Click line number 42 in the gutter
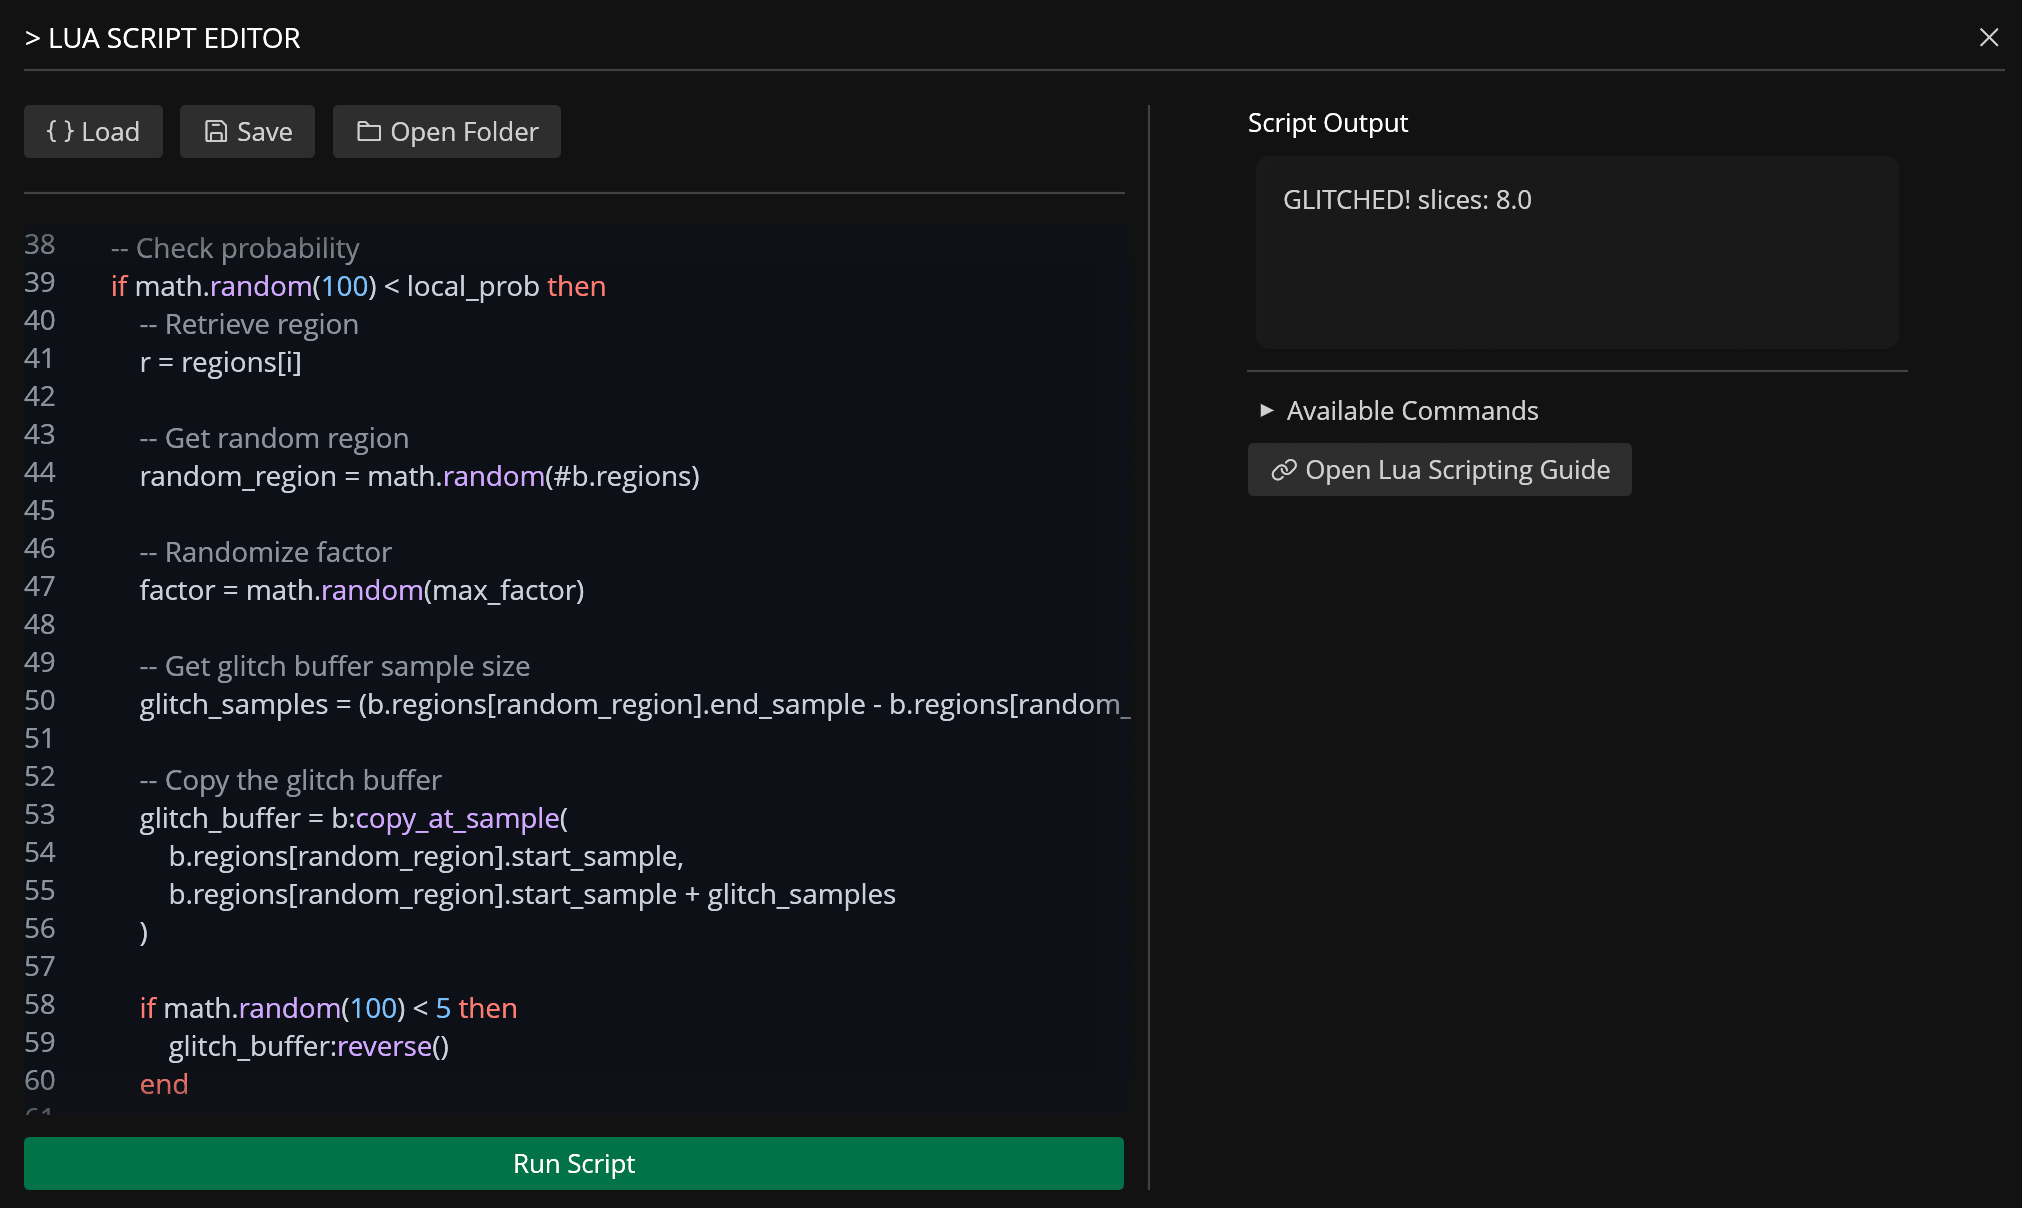This screenshot has width=2022, height=1208. pos(40,396)
